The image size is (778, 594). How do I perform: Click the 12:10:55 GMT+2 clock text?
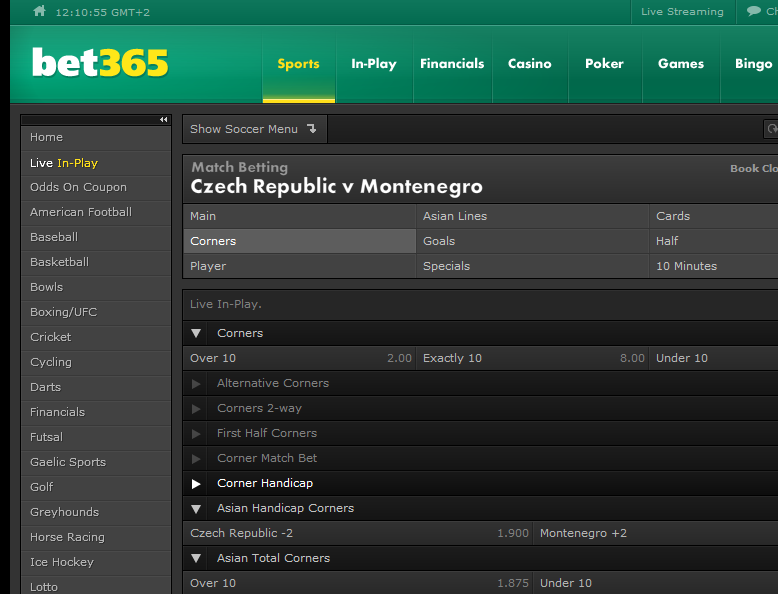(103, 12)
